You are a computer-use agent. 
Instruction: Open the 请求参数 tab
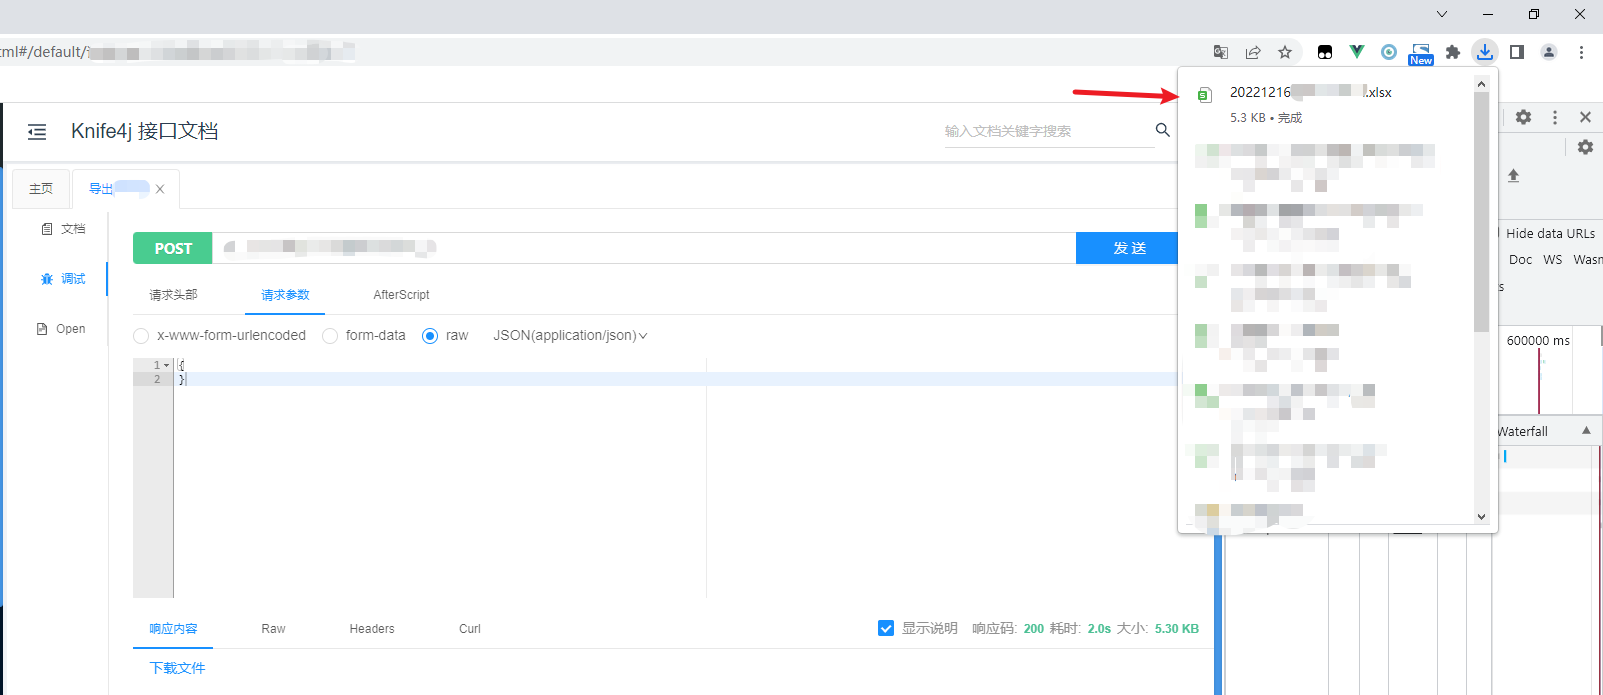pos(285,295)
